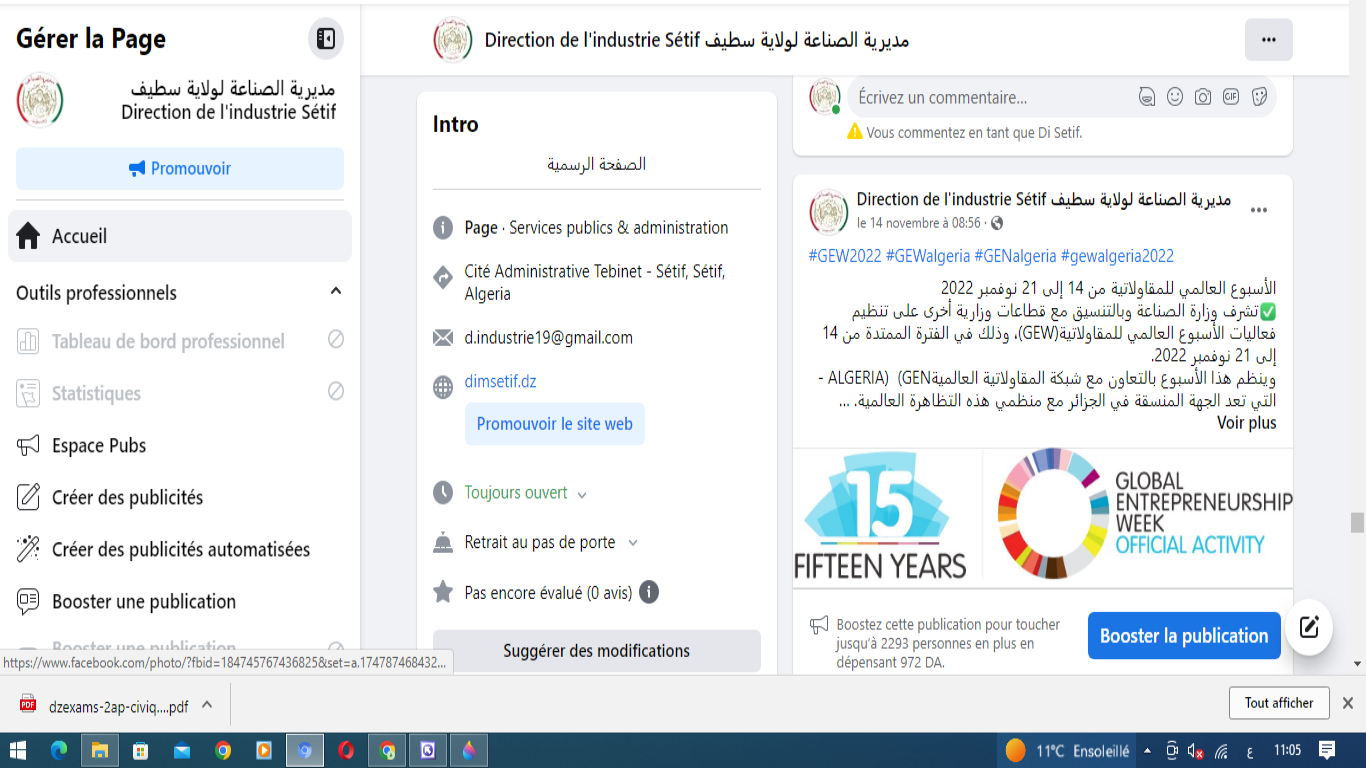Open the three-dot options on the post
The image size is (1366, 768).
pyautogui.click(x=1259, y=210)
